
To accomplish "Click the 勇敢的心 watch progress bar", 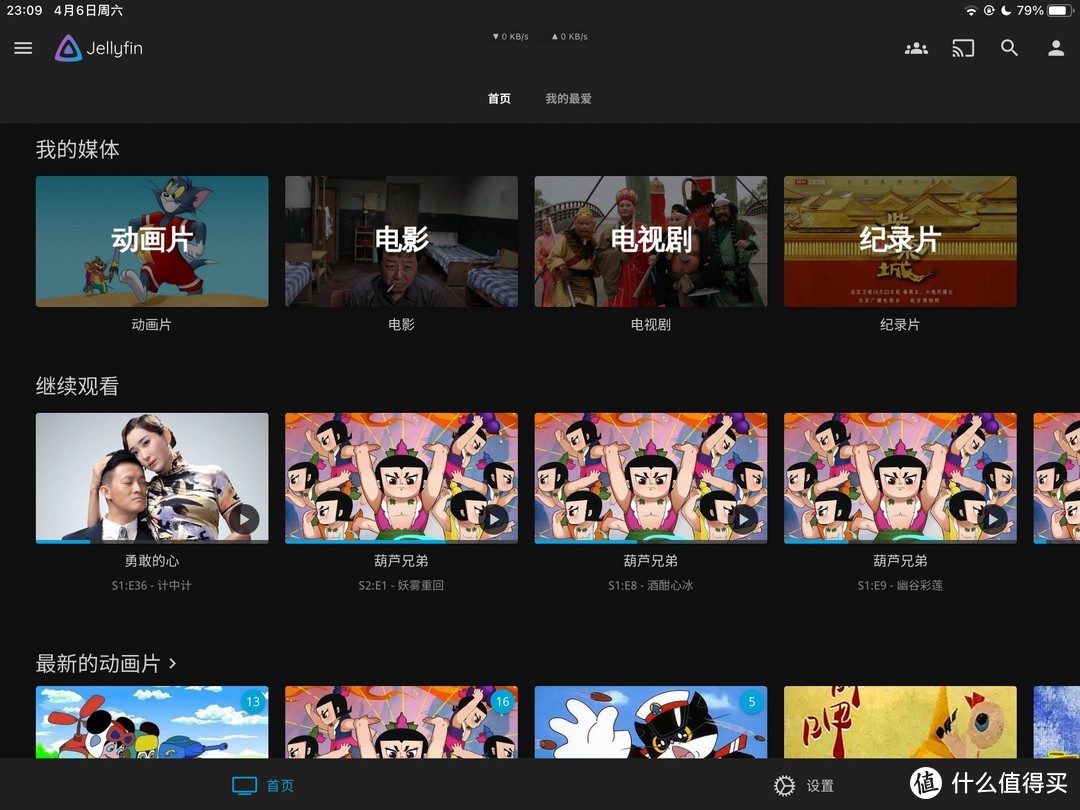I will pos(152,541).
